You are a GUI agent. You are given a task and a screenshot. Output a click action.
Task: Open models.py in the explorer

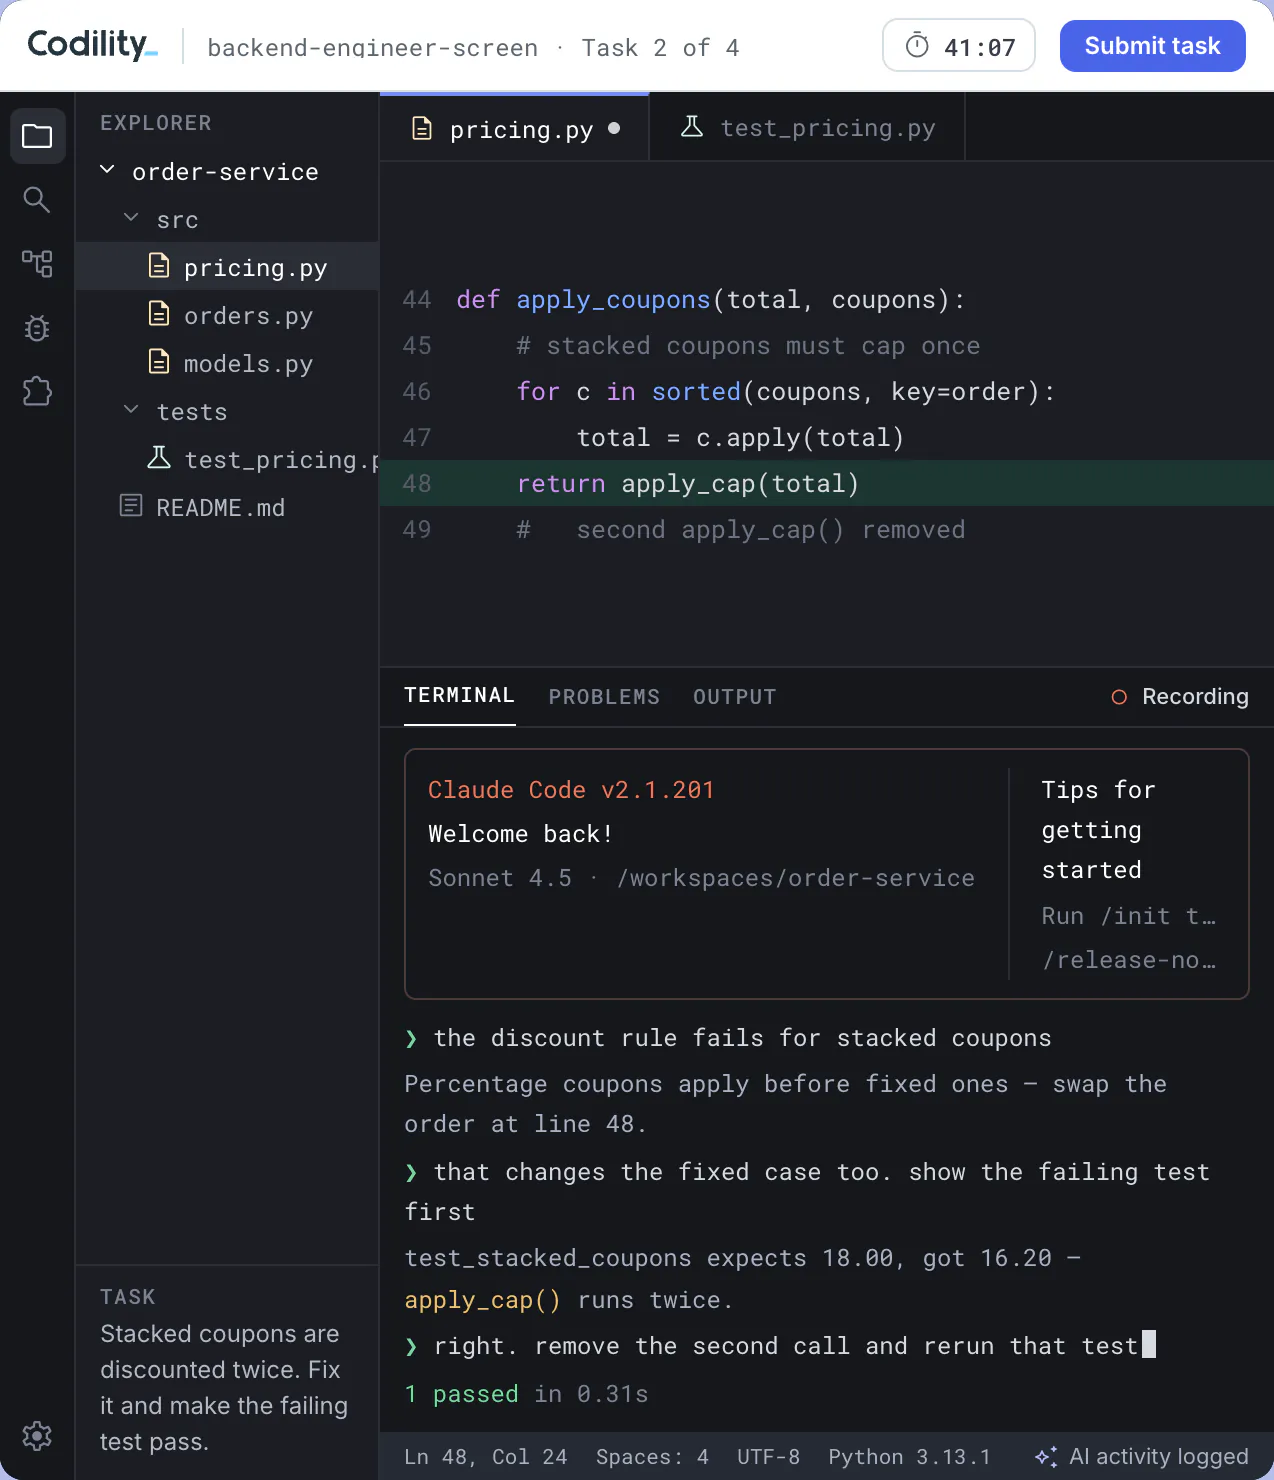pos(227,363)
